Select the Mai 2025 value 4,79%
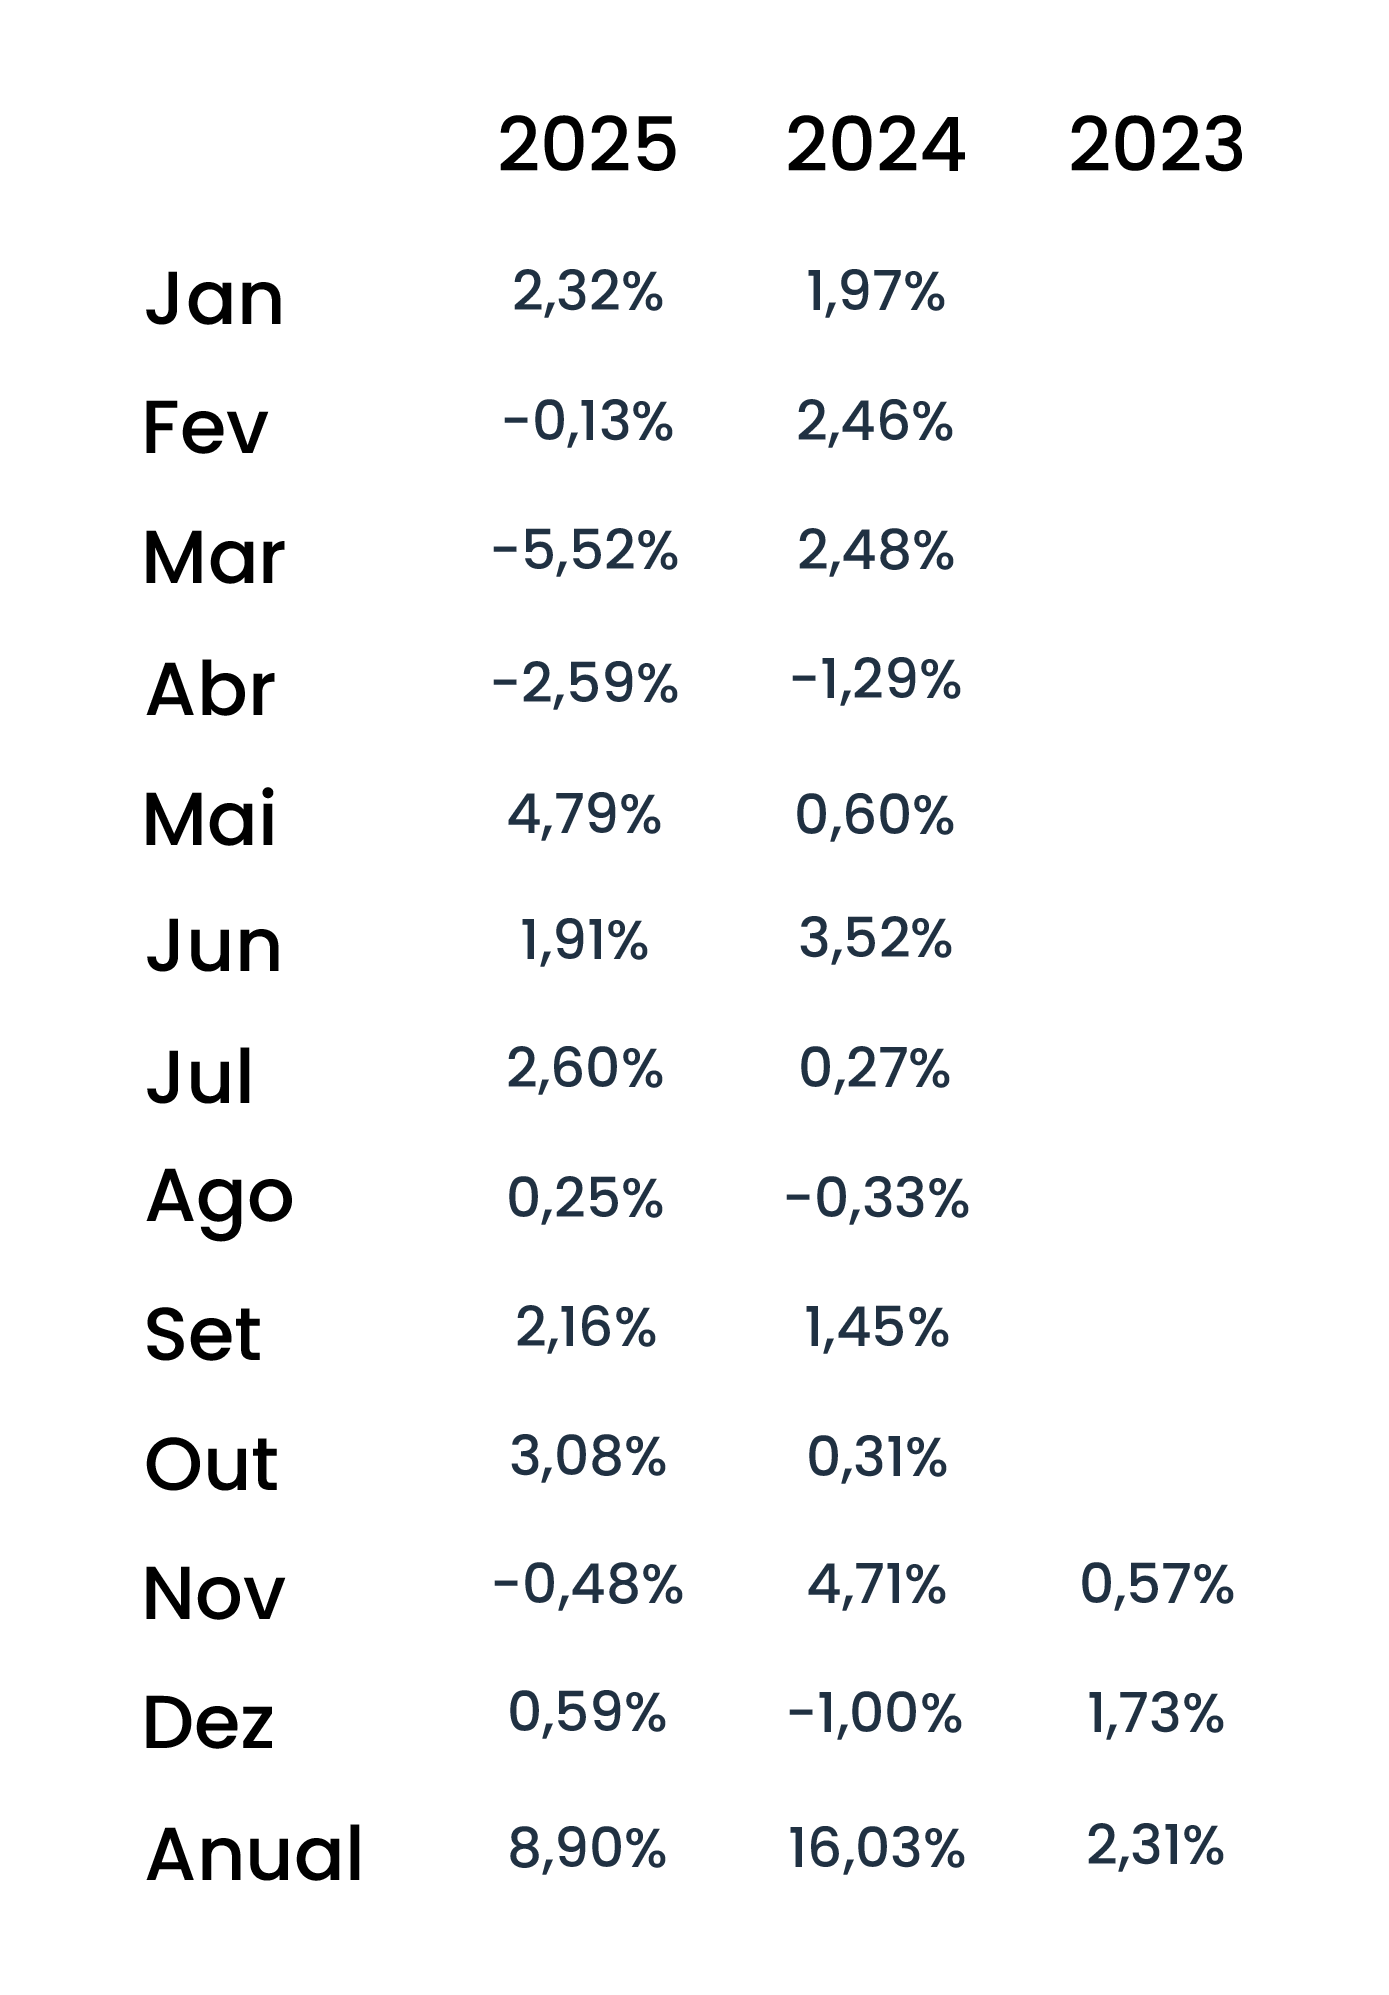Screen dimensions: 1389x1995 pyautogui.click(x=584, y=815)
